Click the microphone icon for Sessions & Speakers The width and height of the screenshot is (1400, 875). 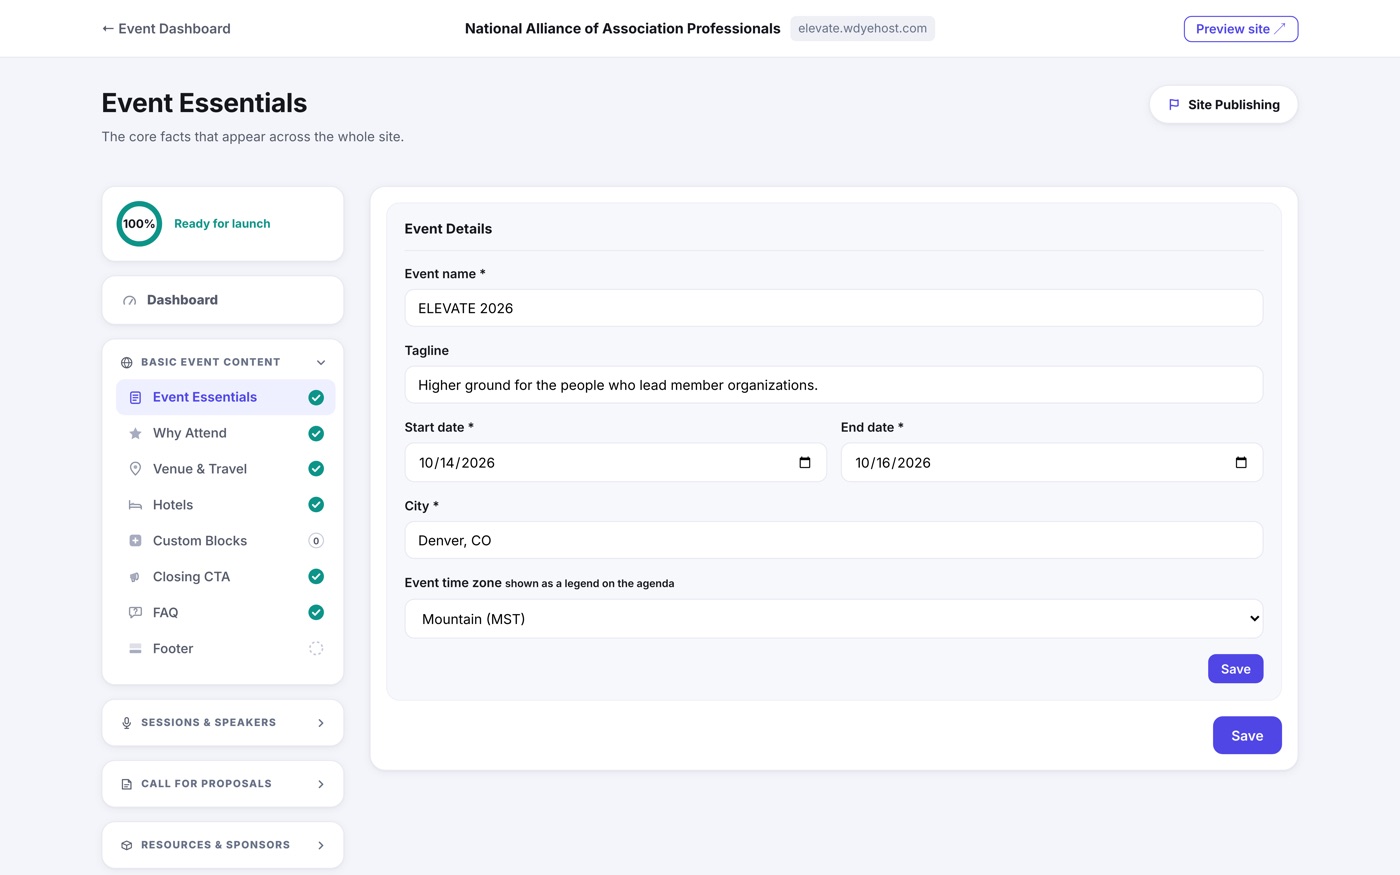[126, 723]
